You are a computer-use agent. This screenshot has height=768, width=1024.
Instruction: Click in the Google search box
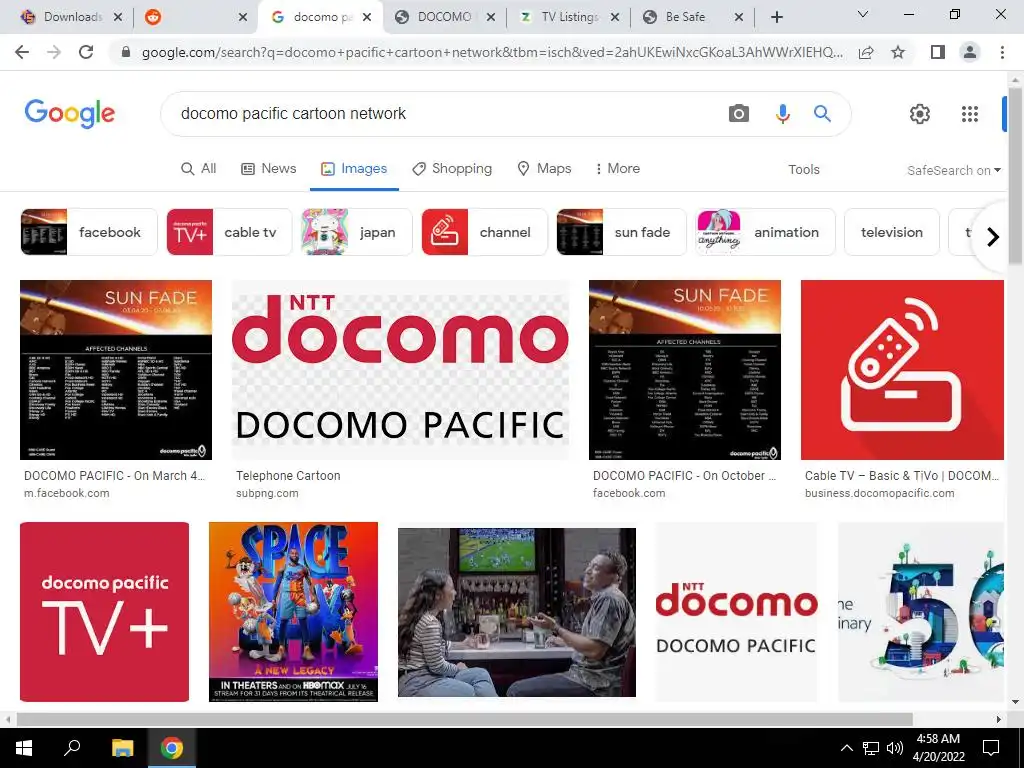444,114
